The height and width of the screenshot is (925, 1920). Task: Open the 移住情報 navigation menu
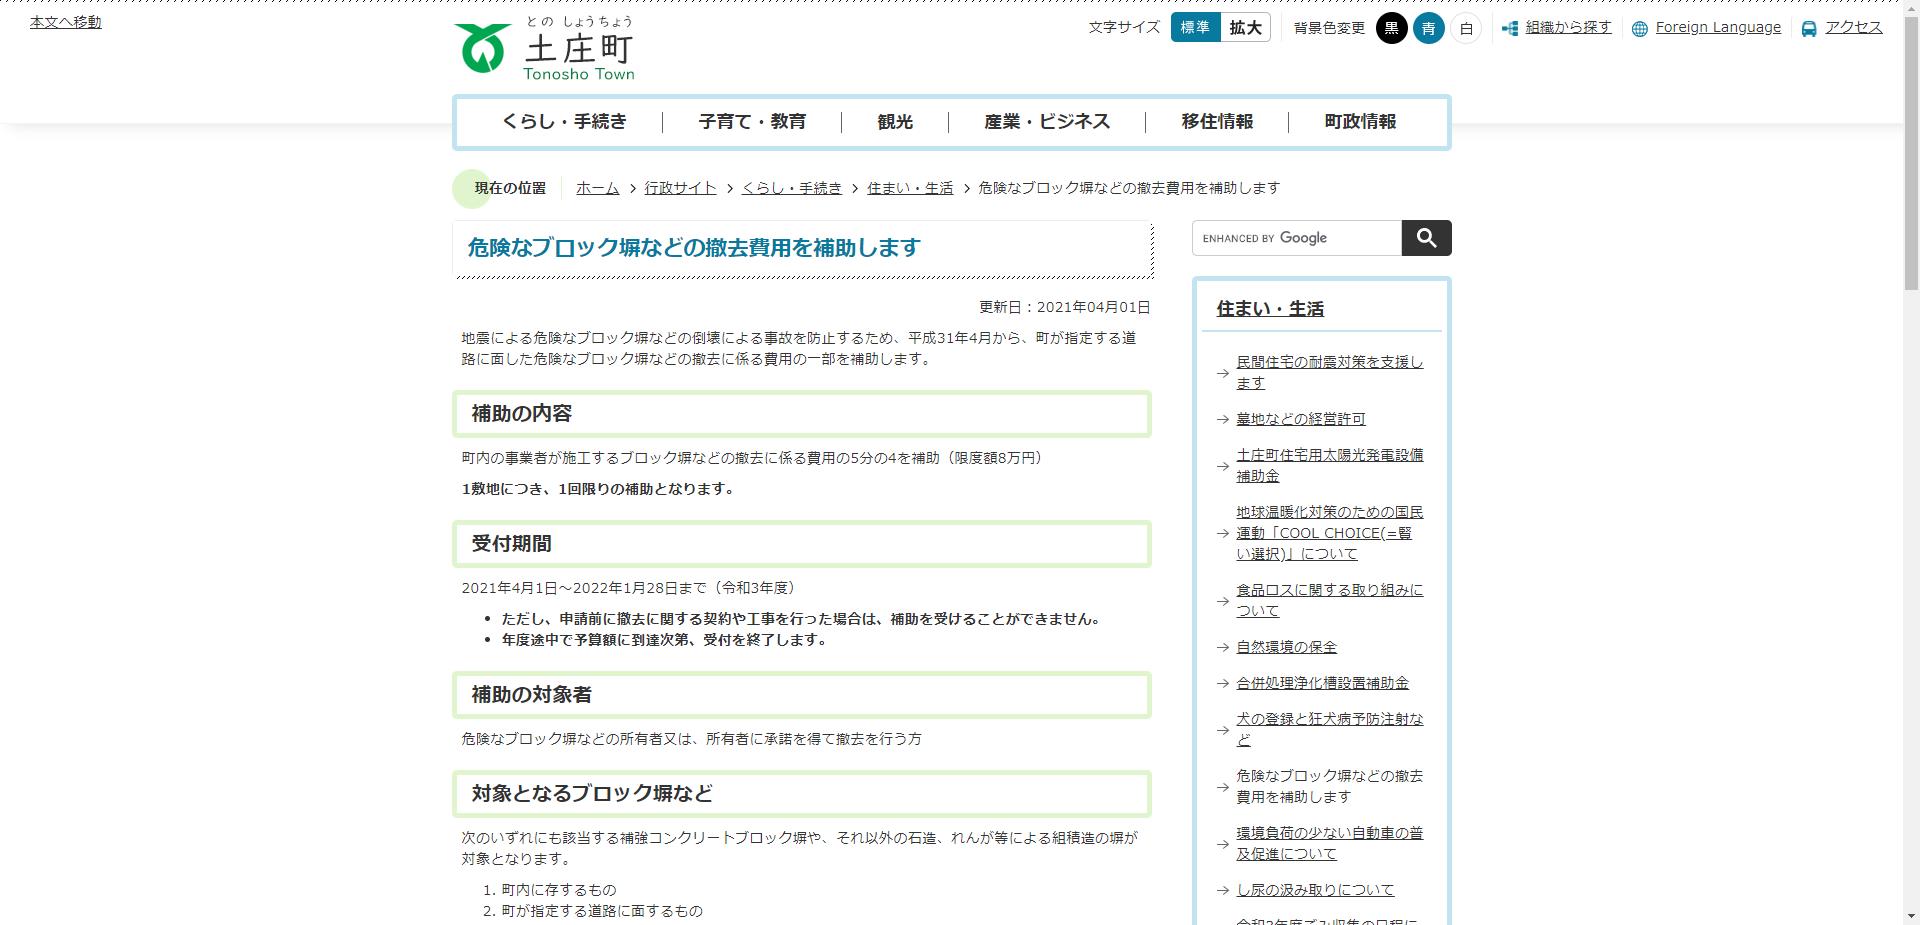click(1215, 121)
